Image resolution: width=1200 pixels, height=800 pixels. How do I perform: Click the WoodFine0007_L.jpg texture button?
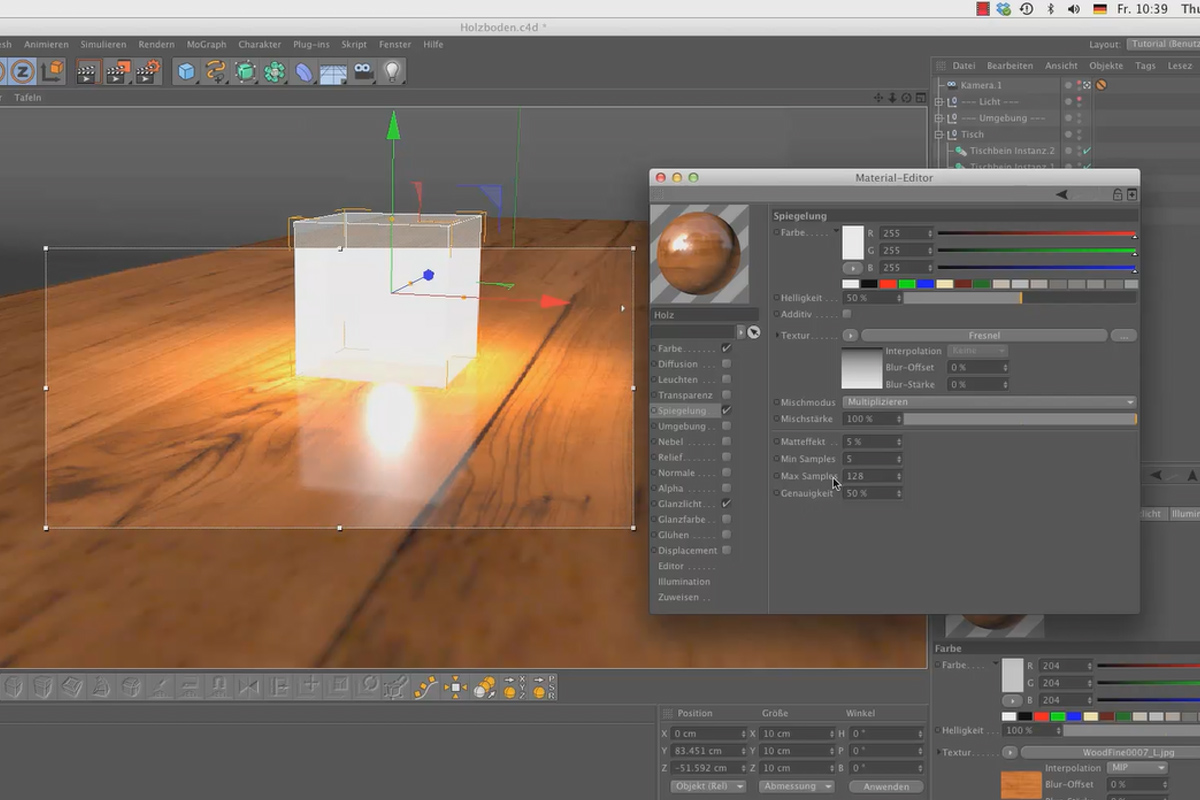tap(1112, 752)
